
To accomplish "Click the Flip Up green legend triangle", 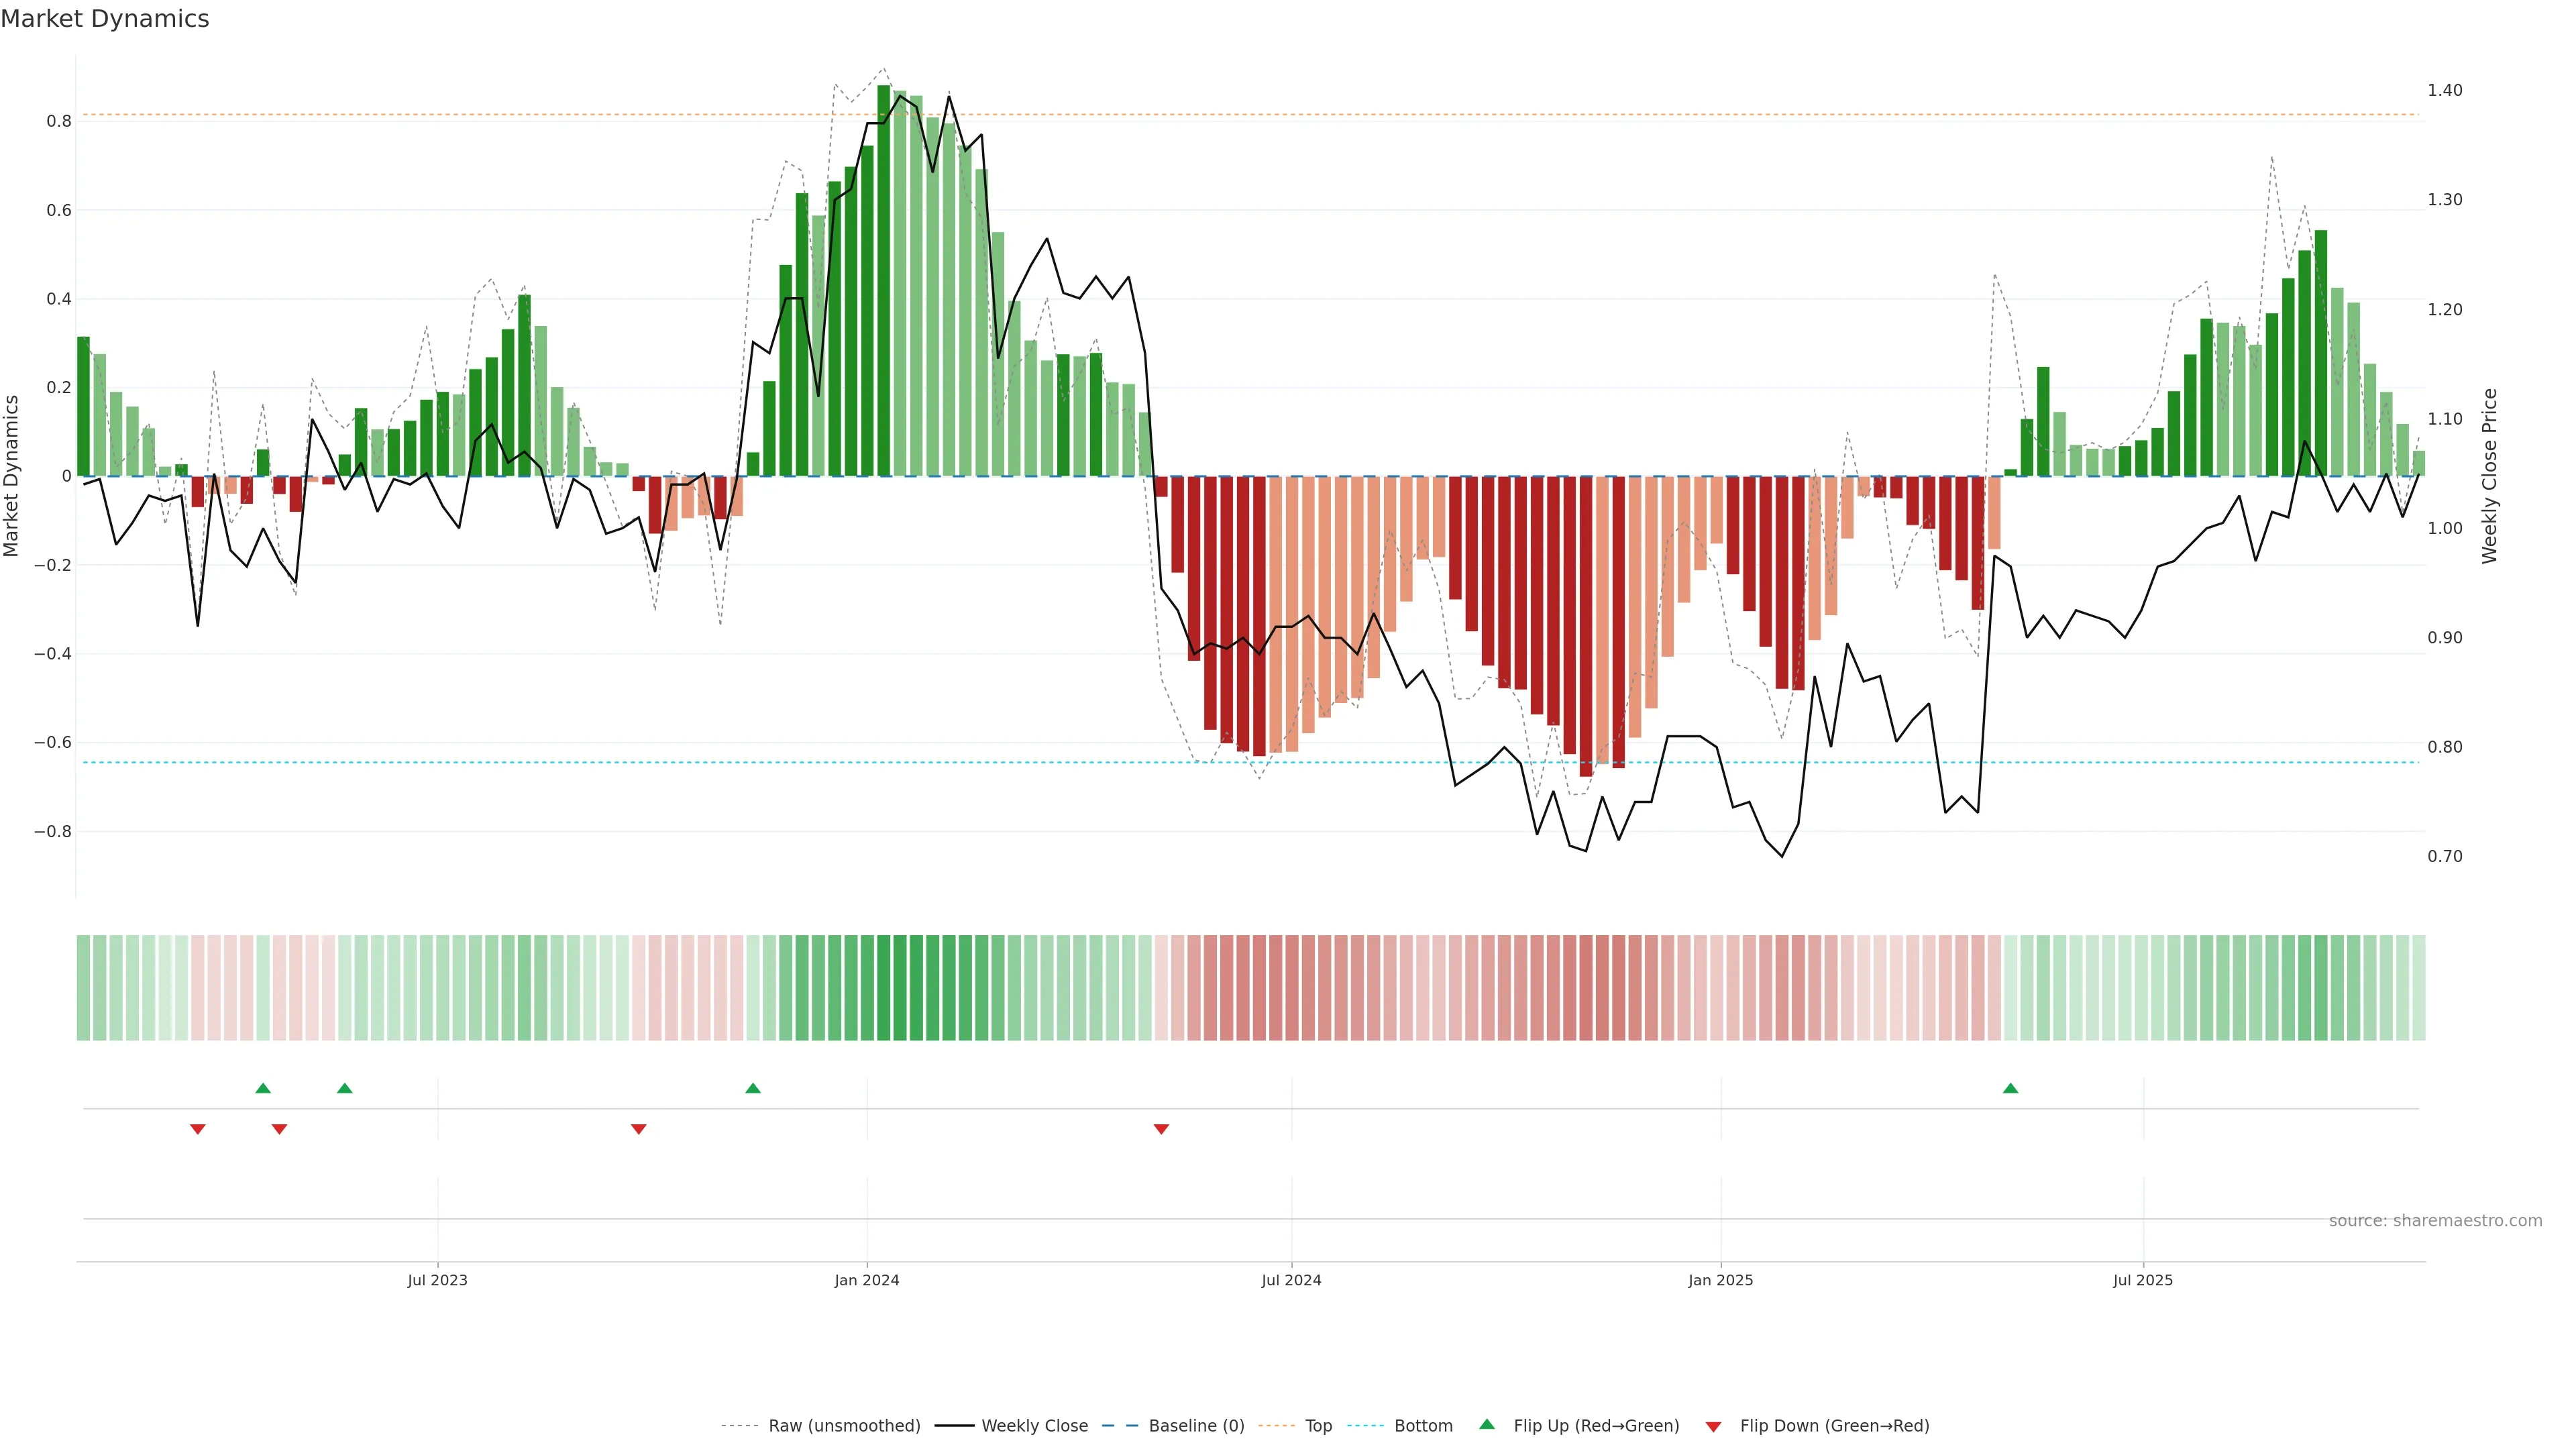I will coord(1487,1424).
